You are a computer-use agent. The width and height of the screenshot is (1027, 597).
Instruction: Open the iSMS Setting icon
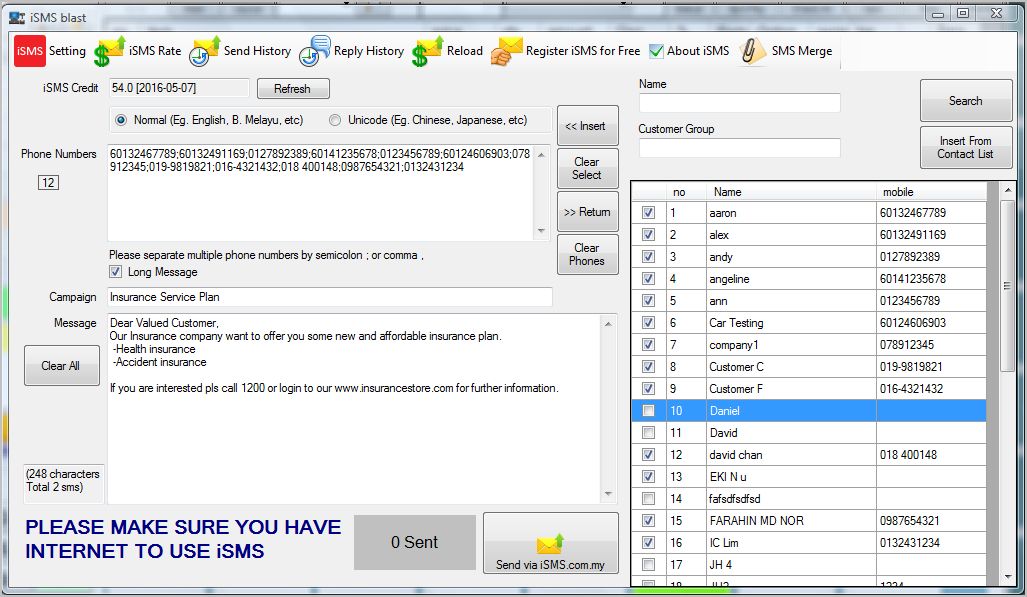coord(29,51)
